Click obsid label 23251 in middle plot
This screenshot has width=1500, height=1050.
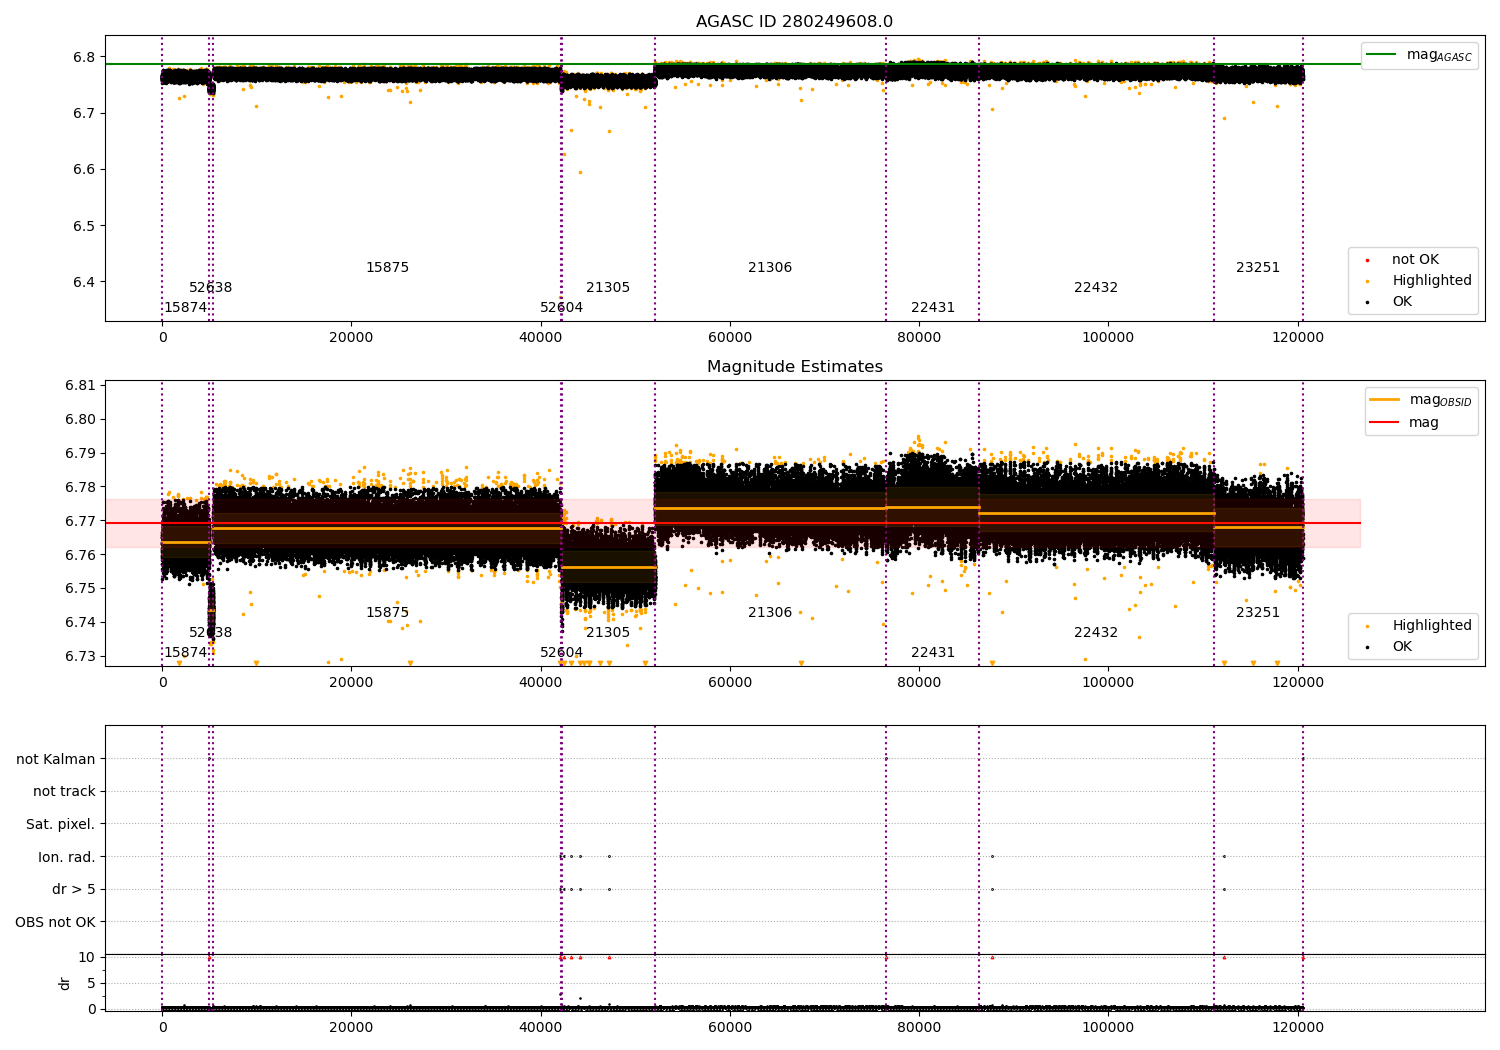[x=1258, y=613]
